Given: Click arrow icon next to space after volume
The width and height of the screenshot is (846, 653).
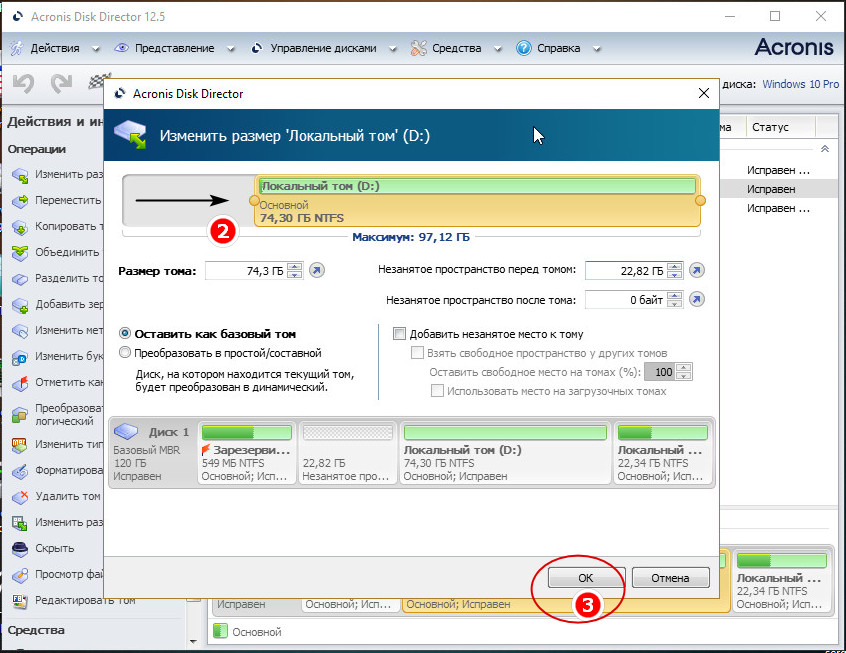Looking at the screenshot, I should (x=697, y=300).
